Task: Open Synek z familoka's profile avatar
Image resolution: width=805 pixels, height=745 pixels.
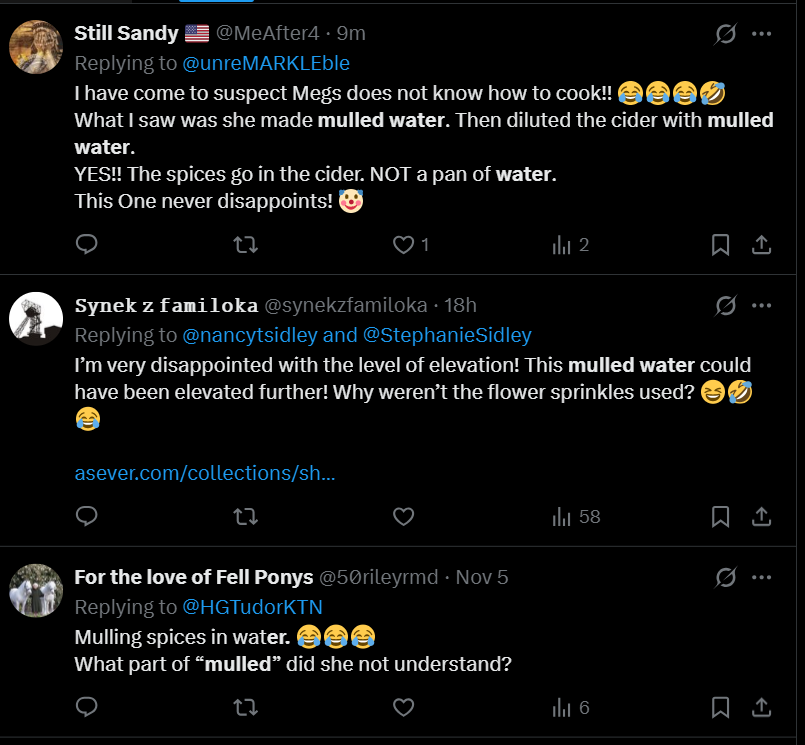Action: click(36, 319)
